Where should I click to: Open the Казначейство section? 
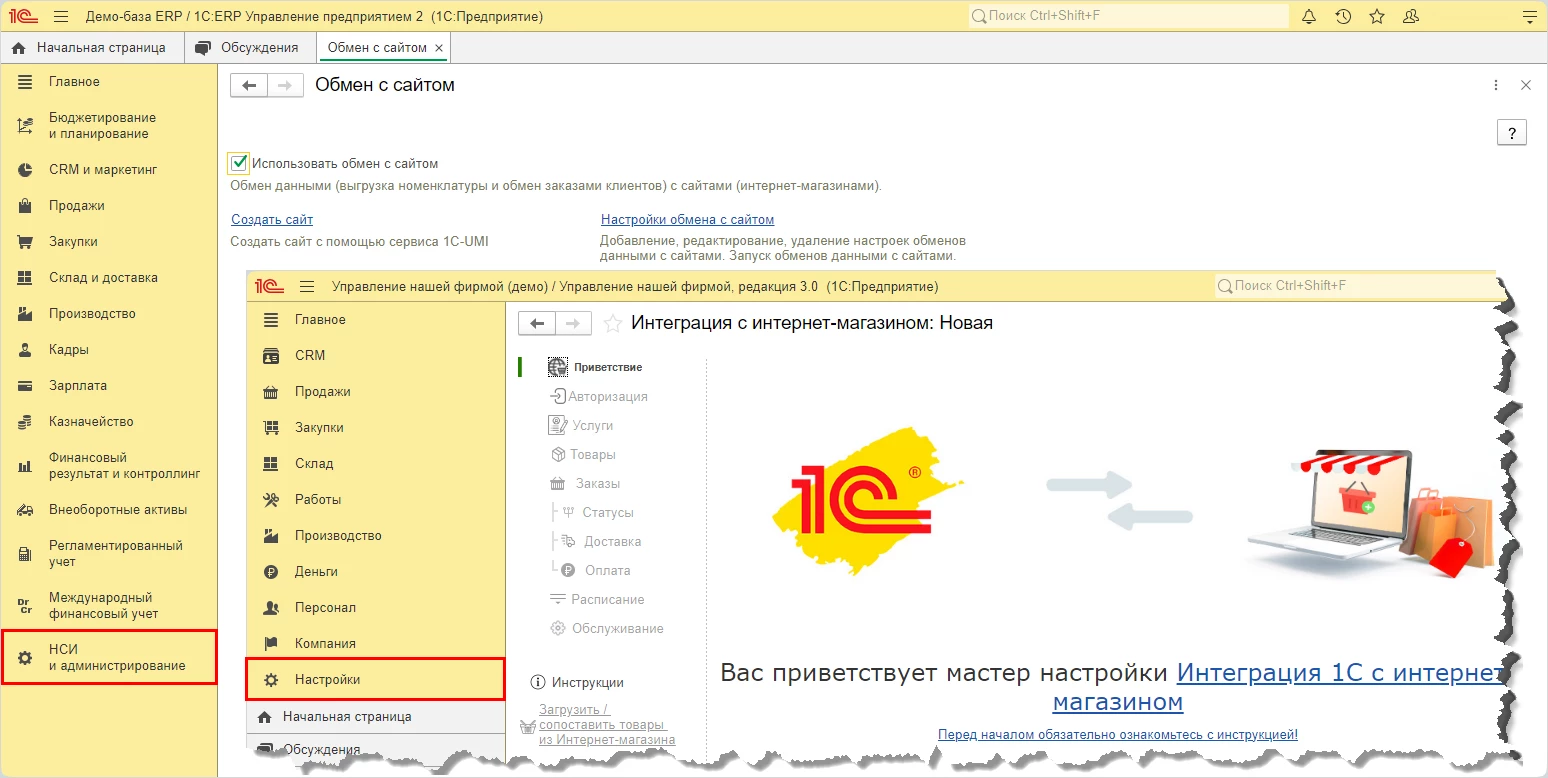(109, 422)
